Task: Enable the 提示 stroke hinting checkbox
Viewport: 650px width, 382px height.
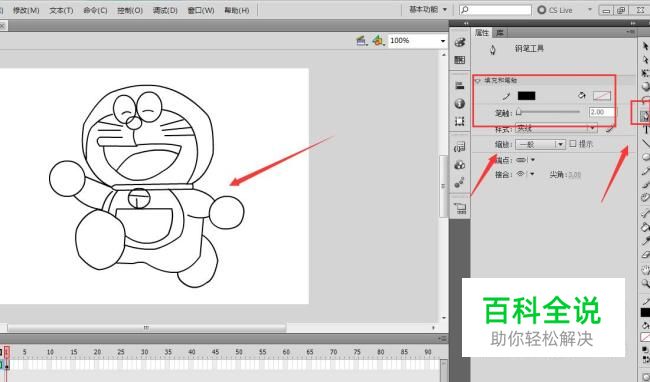Action: tap(573, 144)
